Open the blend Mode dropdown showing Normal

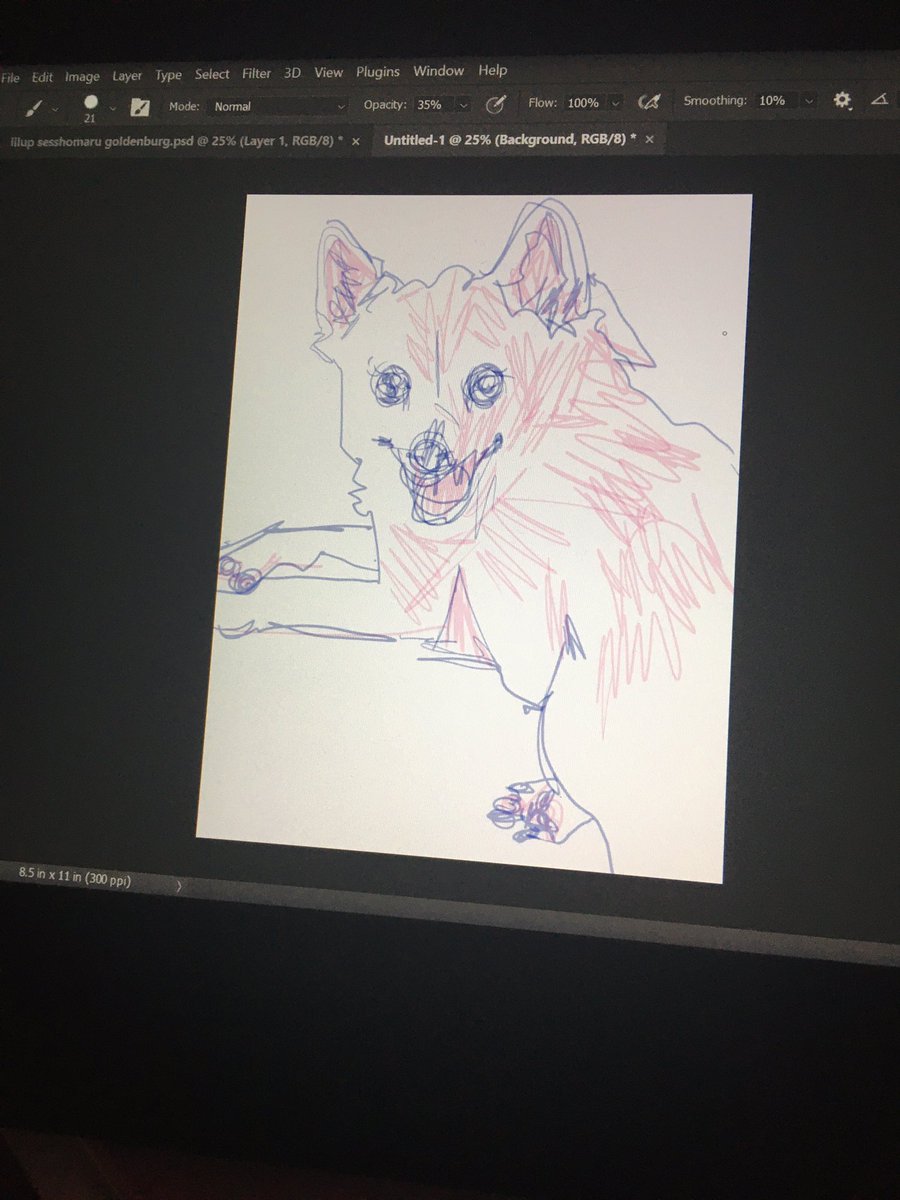click(279, 105)
